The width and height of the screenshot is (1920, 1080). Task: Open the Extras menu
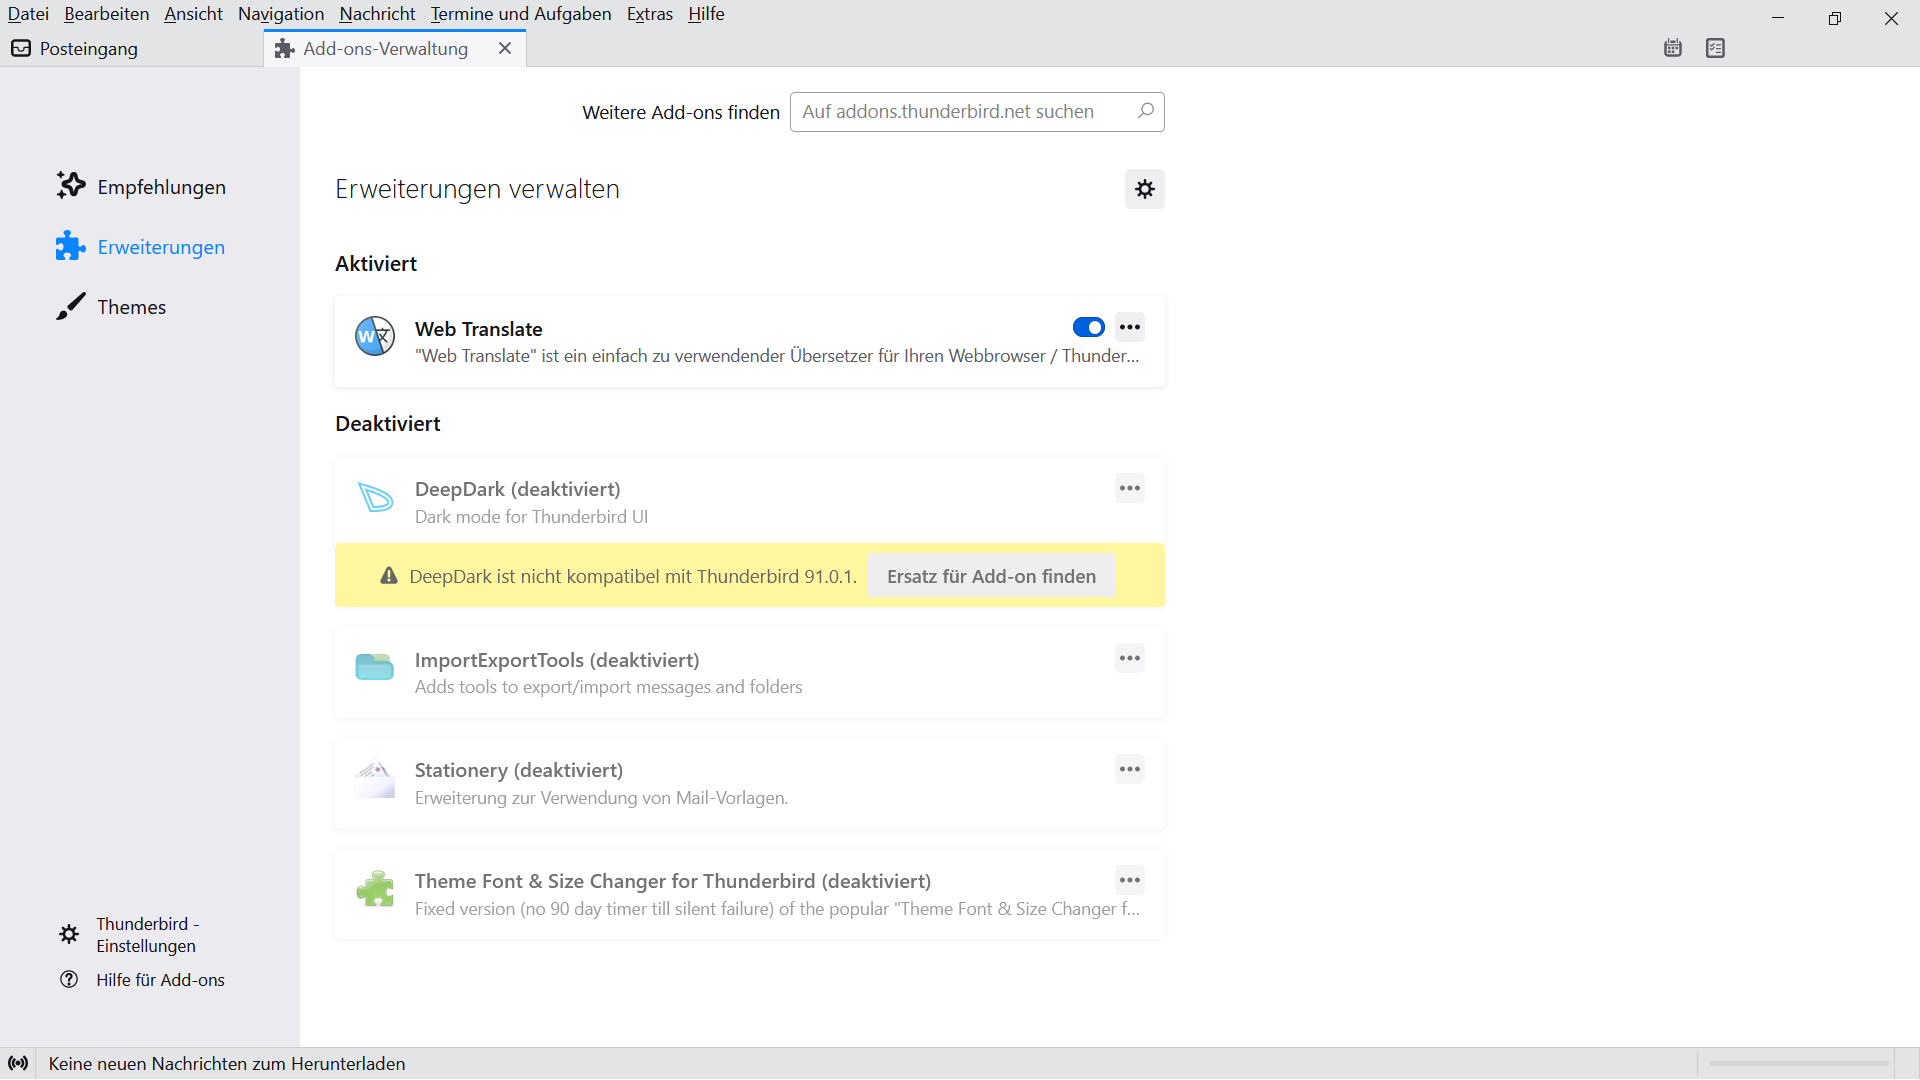coord(649,14)
